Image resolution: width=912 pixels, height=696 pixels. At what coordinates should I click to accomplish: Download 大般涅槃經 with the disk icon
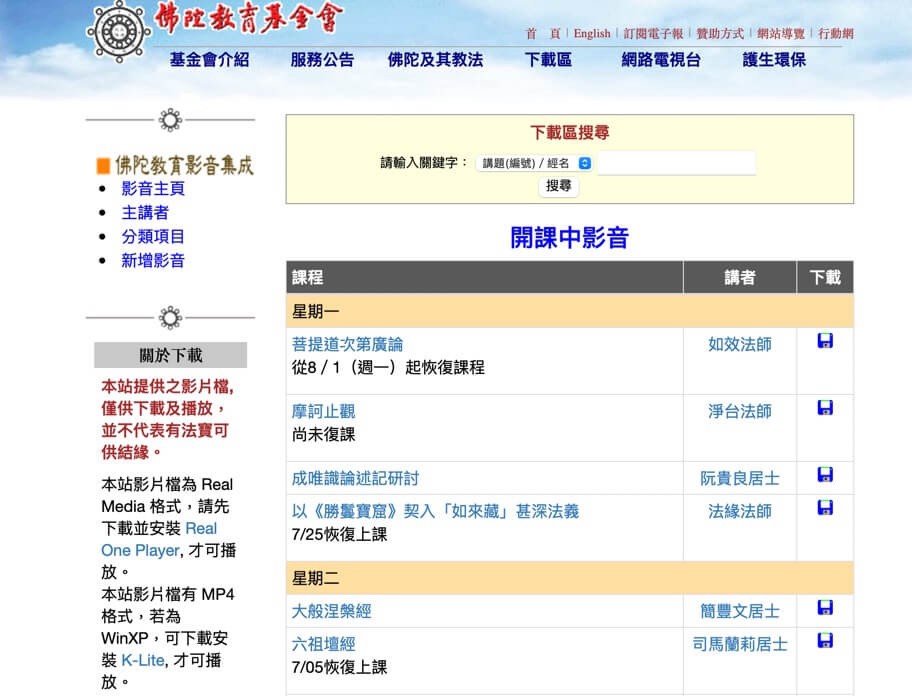pyautogui.click(x=825, y=608)
